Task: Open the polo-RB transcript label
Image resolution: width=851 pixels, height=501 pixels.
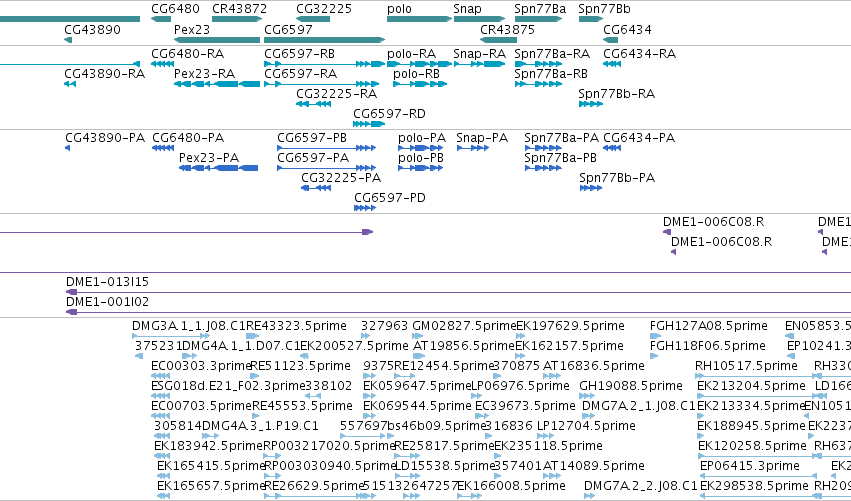Action: click(416, 74)
